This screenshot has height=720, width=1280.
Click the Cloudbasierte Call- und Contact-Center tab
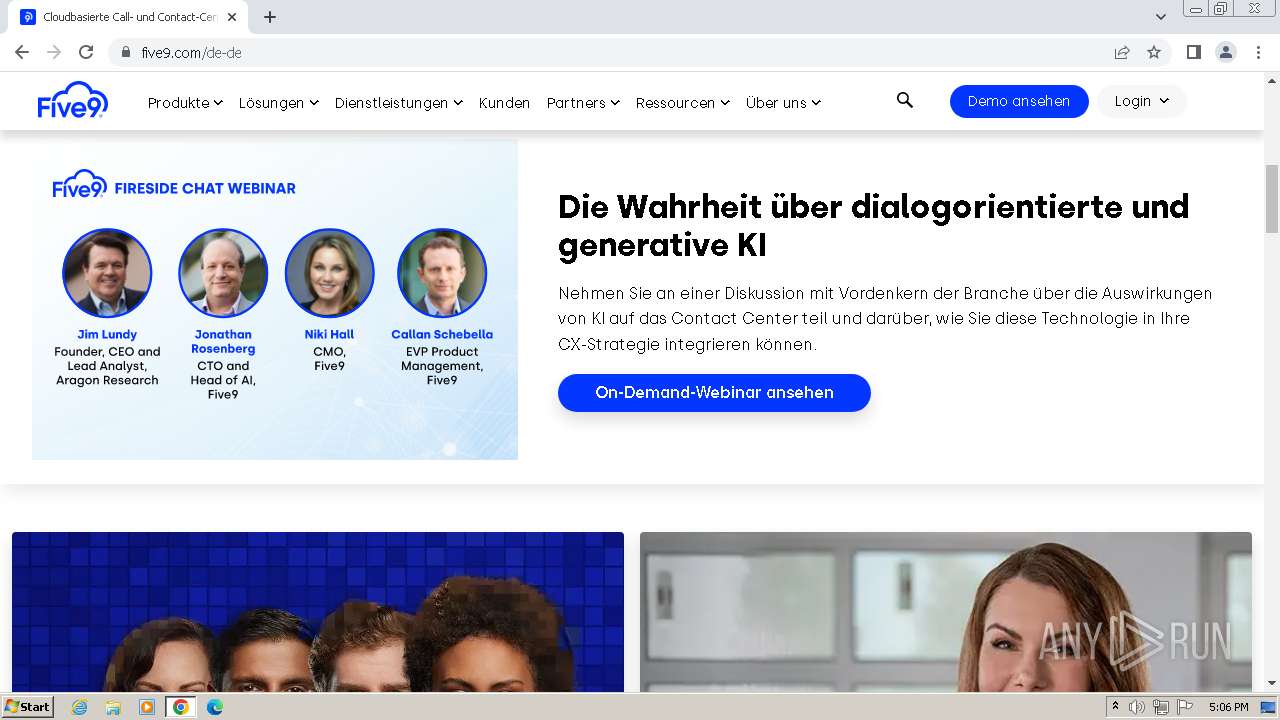(x=129, y=17)
